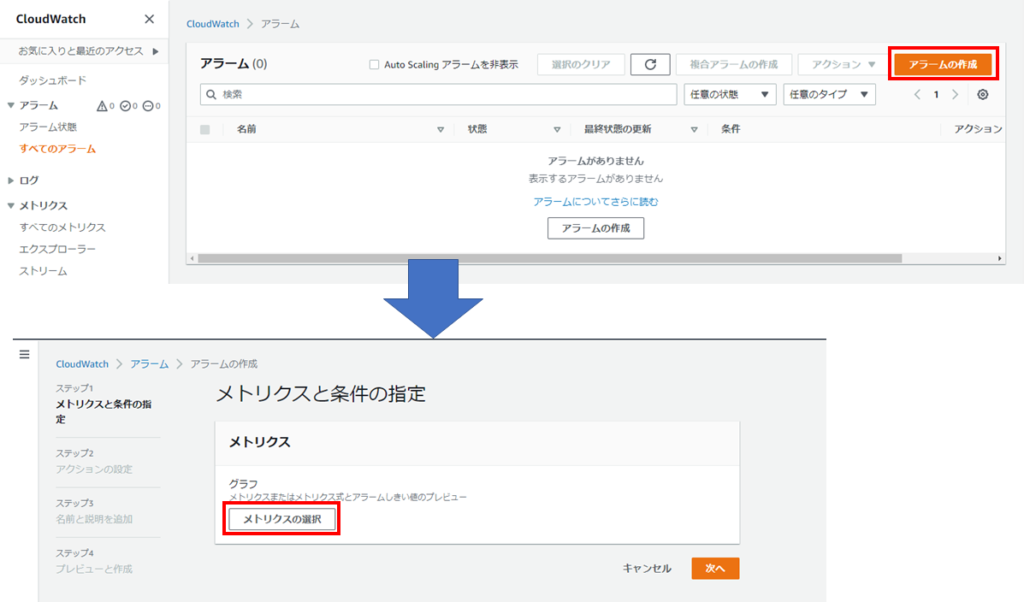The image size is (1024, 602).
Task: Click アラーム breadcrumb link in wizard
Action: (149, 364)
